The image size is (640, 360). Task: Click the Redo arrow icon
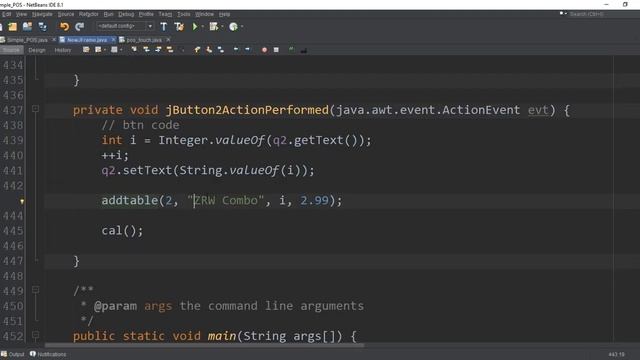pos(79,27)
